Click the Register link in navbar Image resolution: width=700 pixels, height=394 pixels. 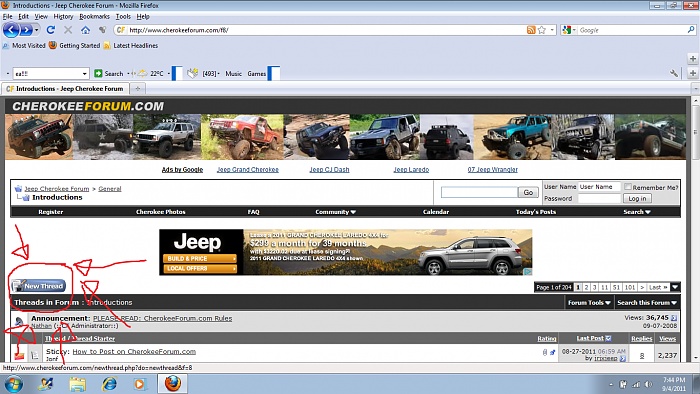tap(50, 212)
